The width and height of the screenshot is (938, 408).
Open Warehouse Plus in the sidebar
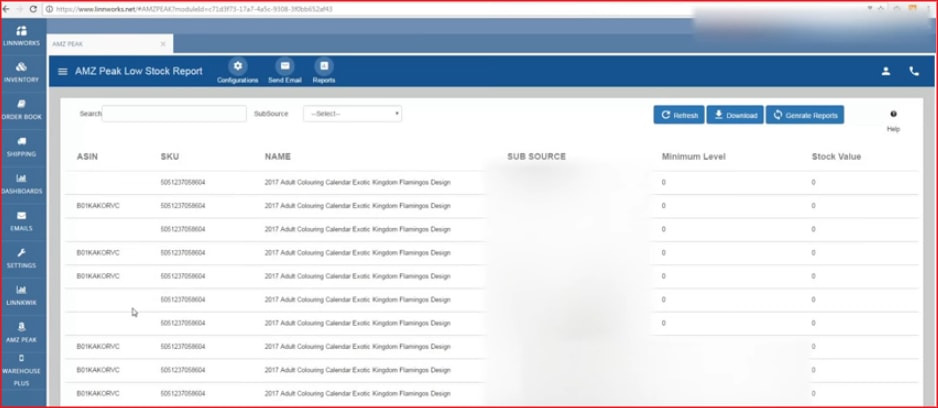click(22, 370)
